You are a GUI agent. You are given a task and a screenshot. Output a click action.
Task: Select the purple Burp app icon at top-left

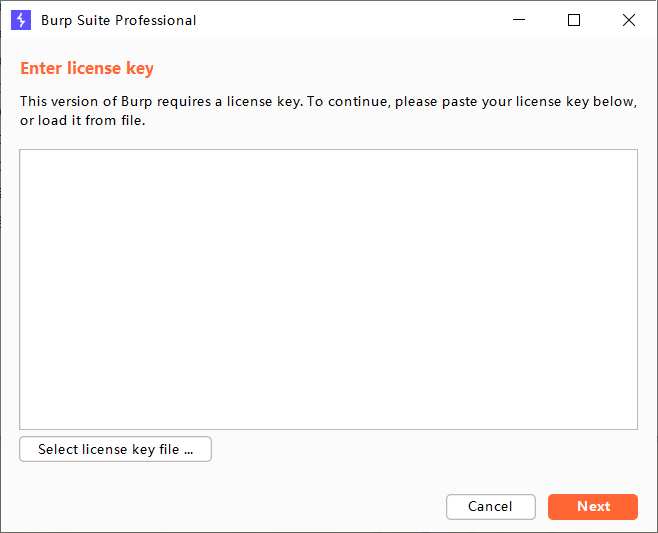tap(21, 20)
